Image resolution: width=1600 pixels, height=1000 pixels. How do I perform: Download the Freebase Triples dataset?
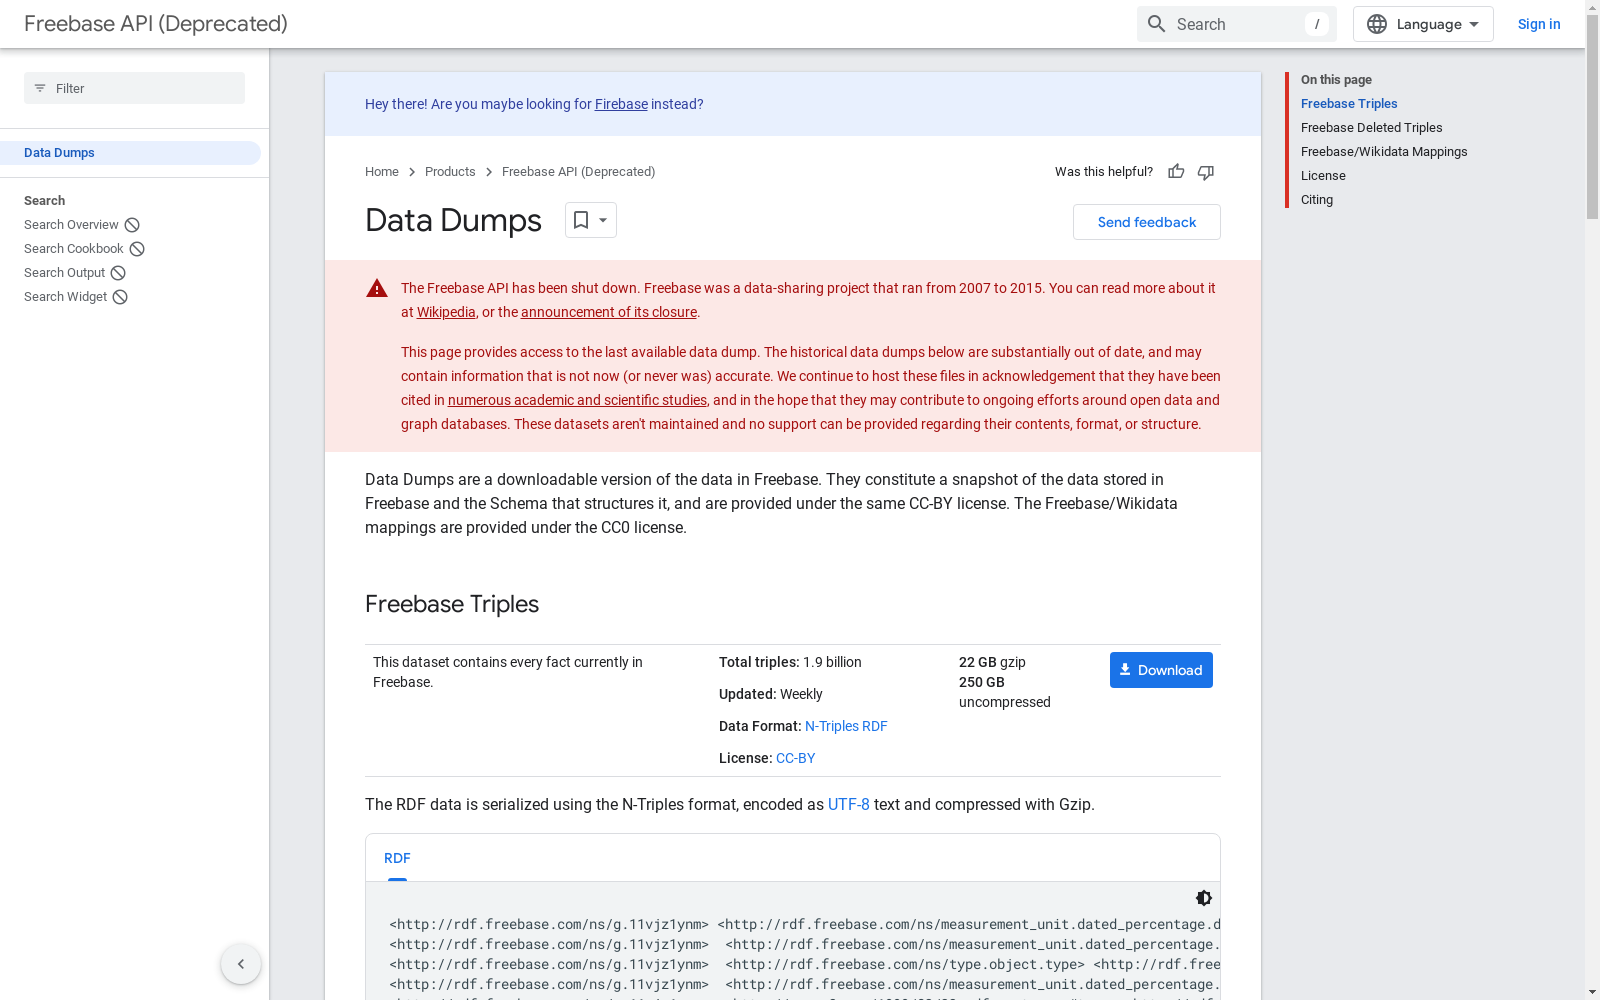(x=1161, y=670)
